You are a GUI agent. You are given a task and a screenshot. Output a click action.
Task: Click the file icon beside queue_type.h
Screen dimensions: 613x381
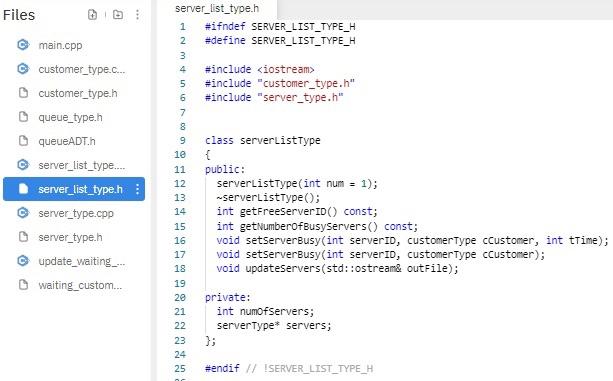23,117
